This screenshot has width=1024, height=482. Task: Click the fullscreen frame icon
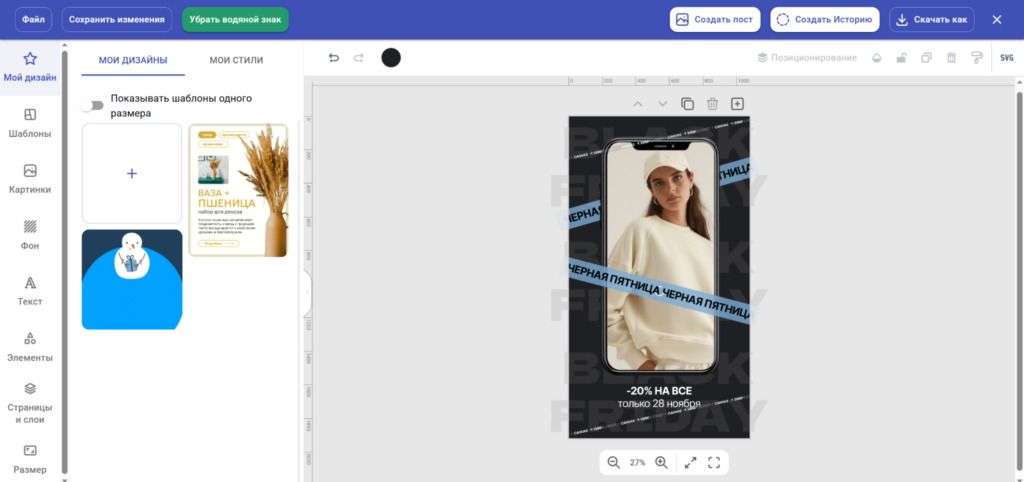(714, 462)
